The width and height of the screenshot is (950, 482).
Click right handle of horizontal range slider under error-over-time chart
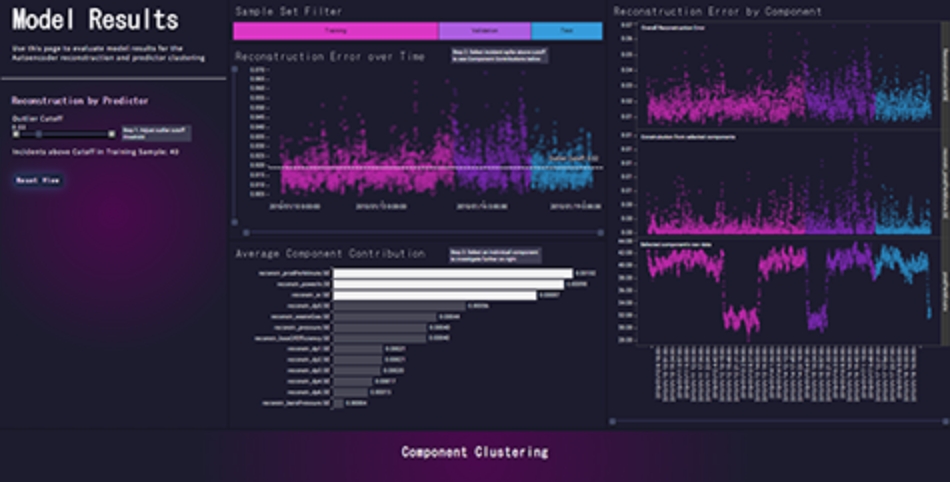(x=600, y=233)
